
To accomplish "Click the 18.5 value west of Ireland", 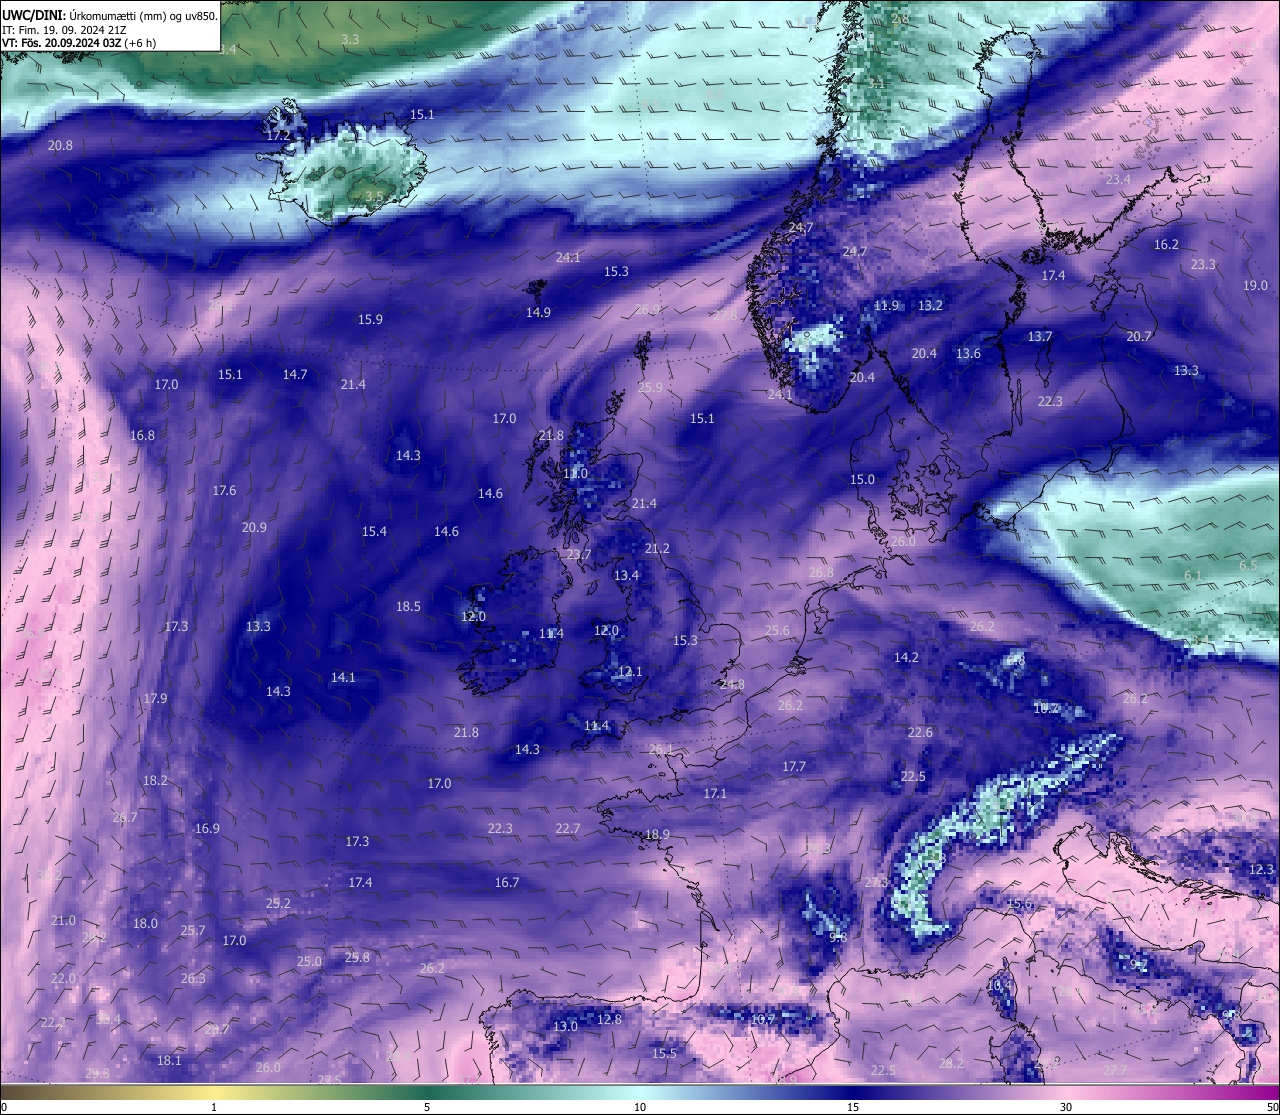I will [408, 606].
